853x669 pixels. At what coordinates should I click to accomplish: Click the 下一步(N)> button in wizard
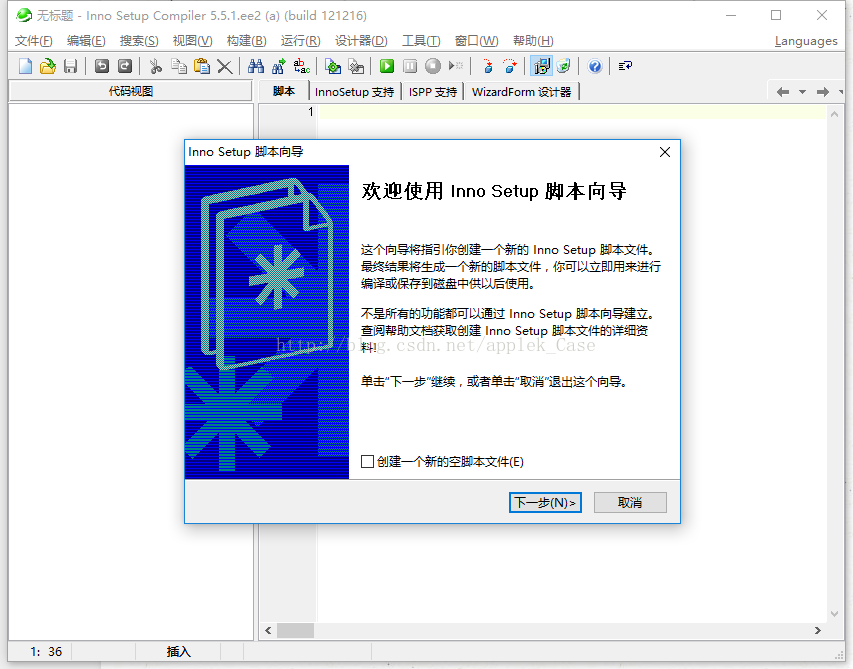tap(545, 503)
